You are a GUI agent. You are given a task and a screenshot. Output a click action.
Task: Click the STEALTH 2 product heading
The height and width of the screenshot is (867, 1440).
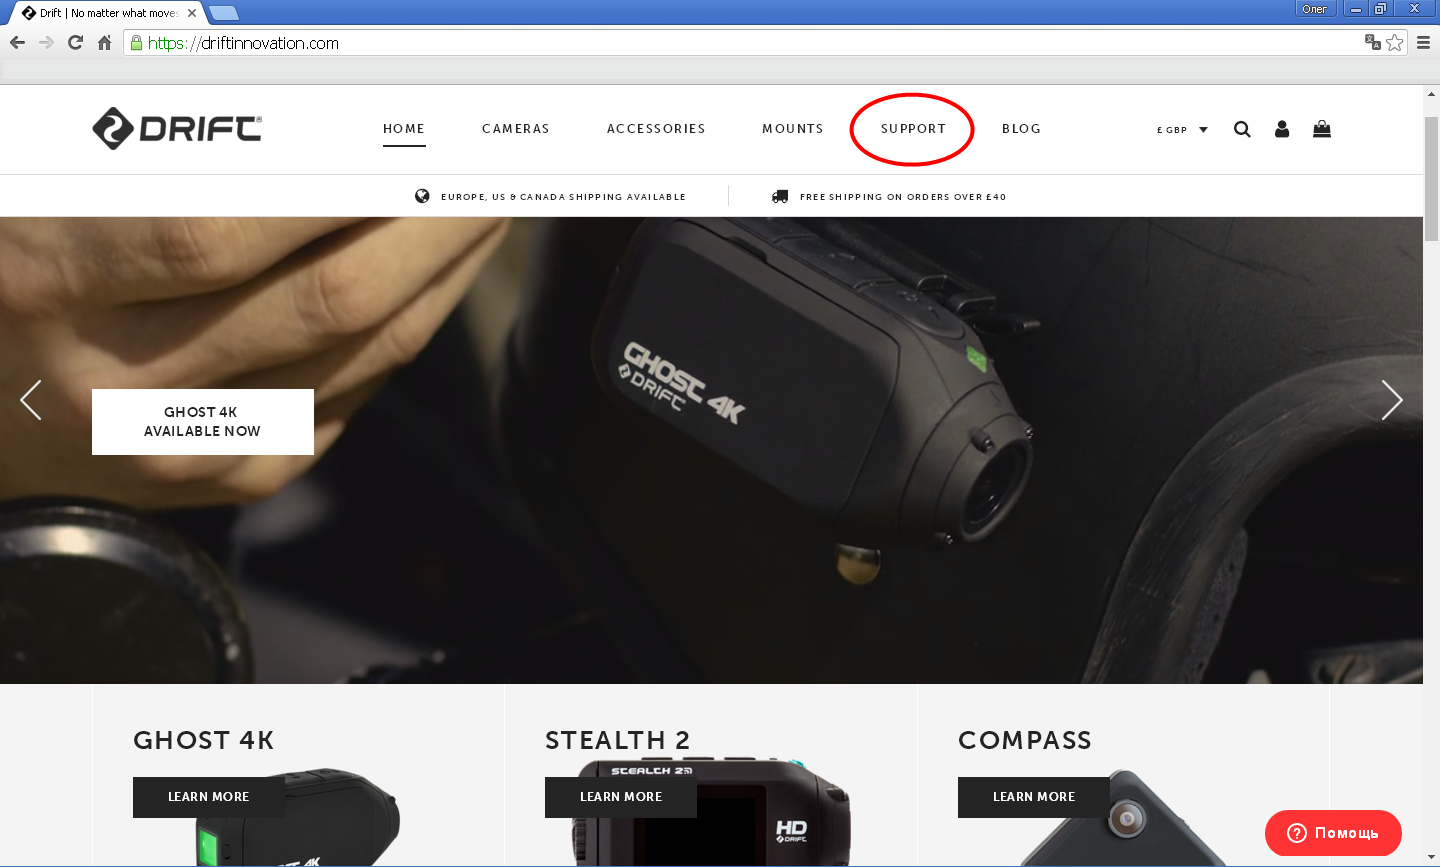[x=618, y=740]
